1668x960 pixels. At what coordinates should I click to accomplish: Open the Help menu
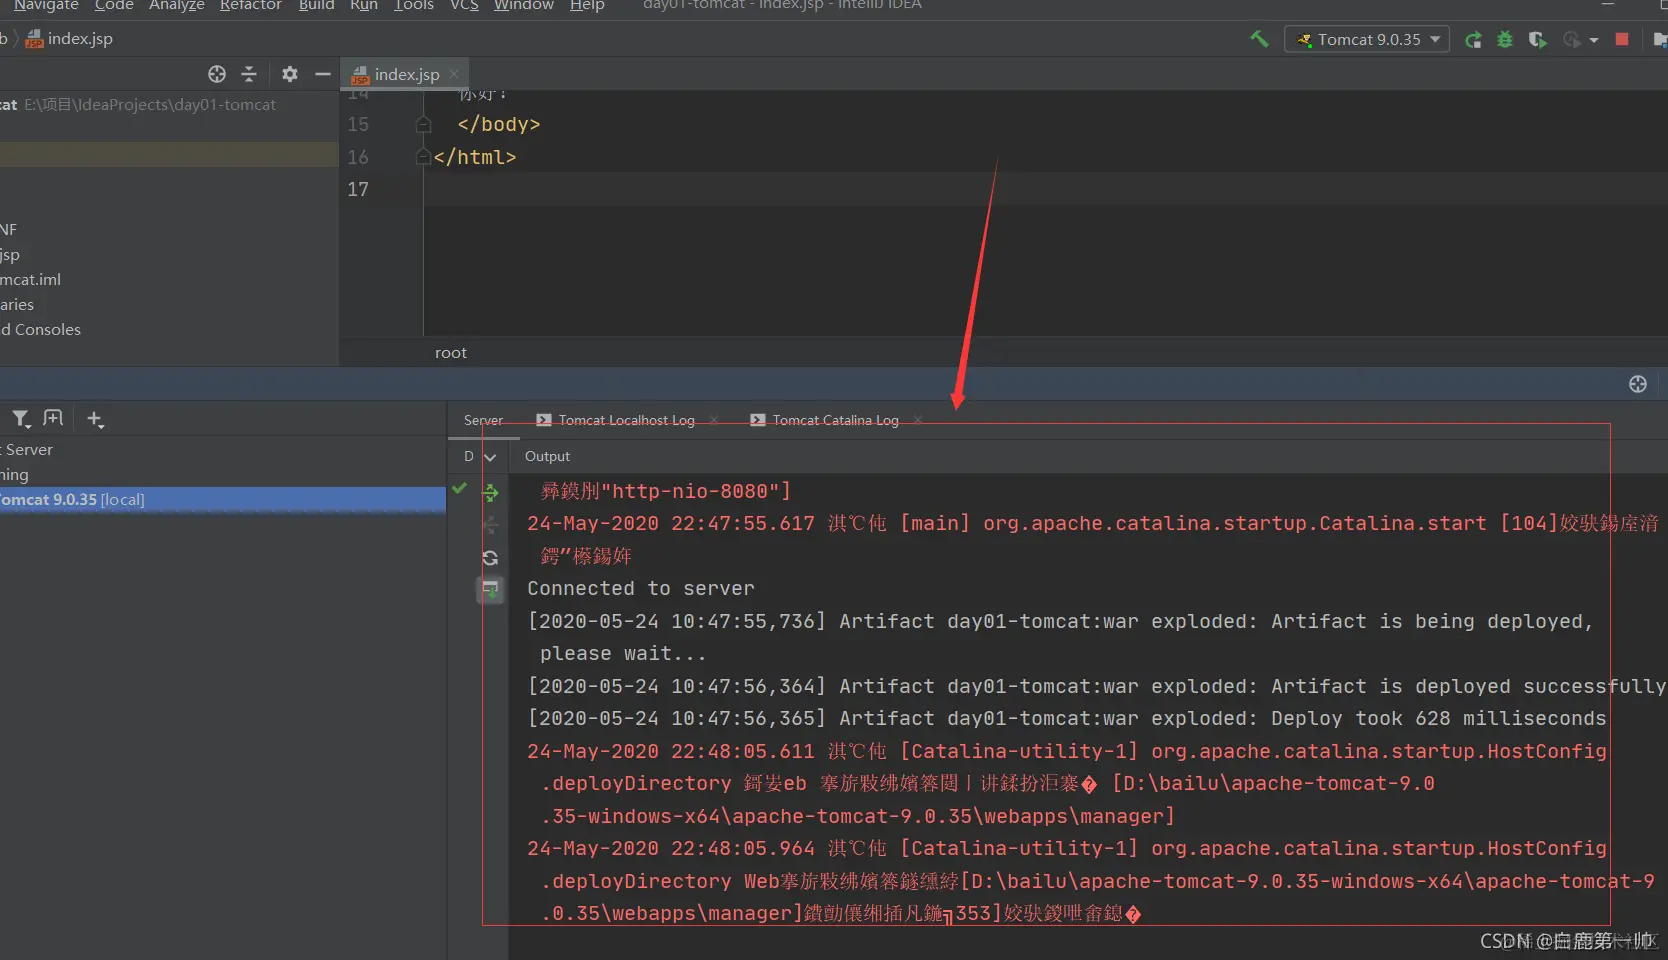(x=587, y=6)
